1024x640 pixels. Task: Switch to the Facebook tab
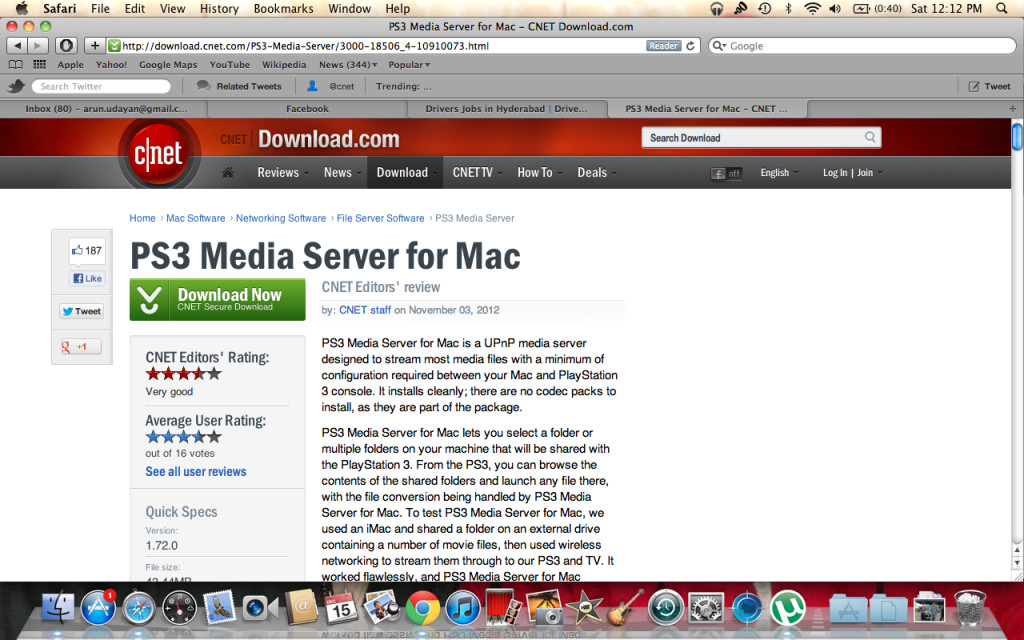pos(307,108)
